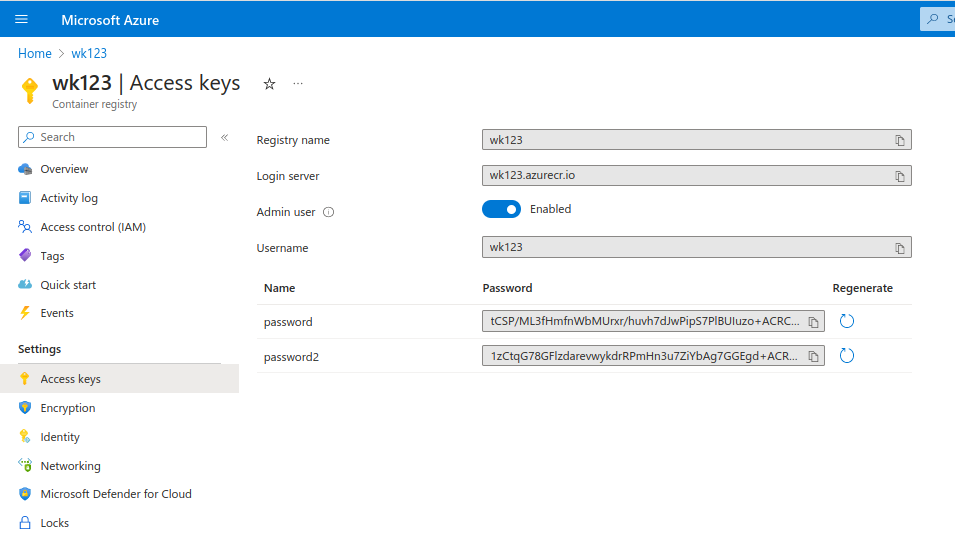Screen dimensions: 955x545
Task: Click the first password text field
Action: point(653,321)
